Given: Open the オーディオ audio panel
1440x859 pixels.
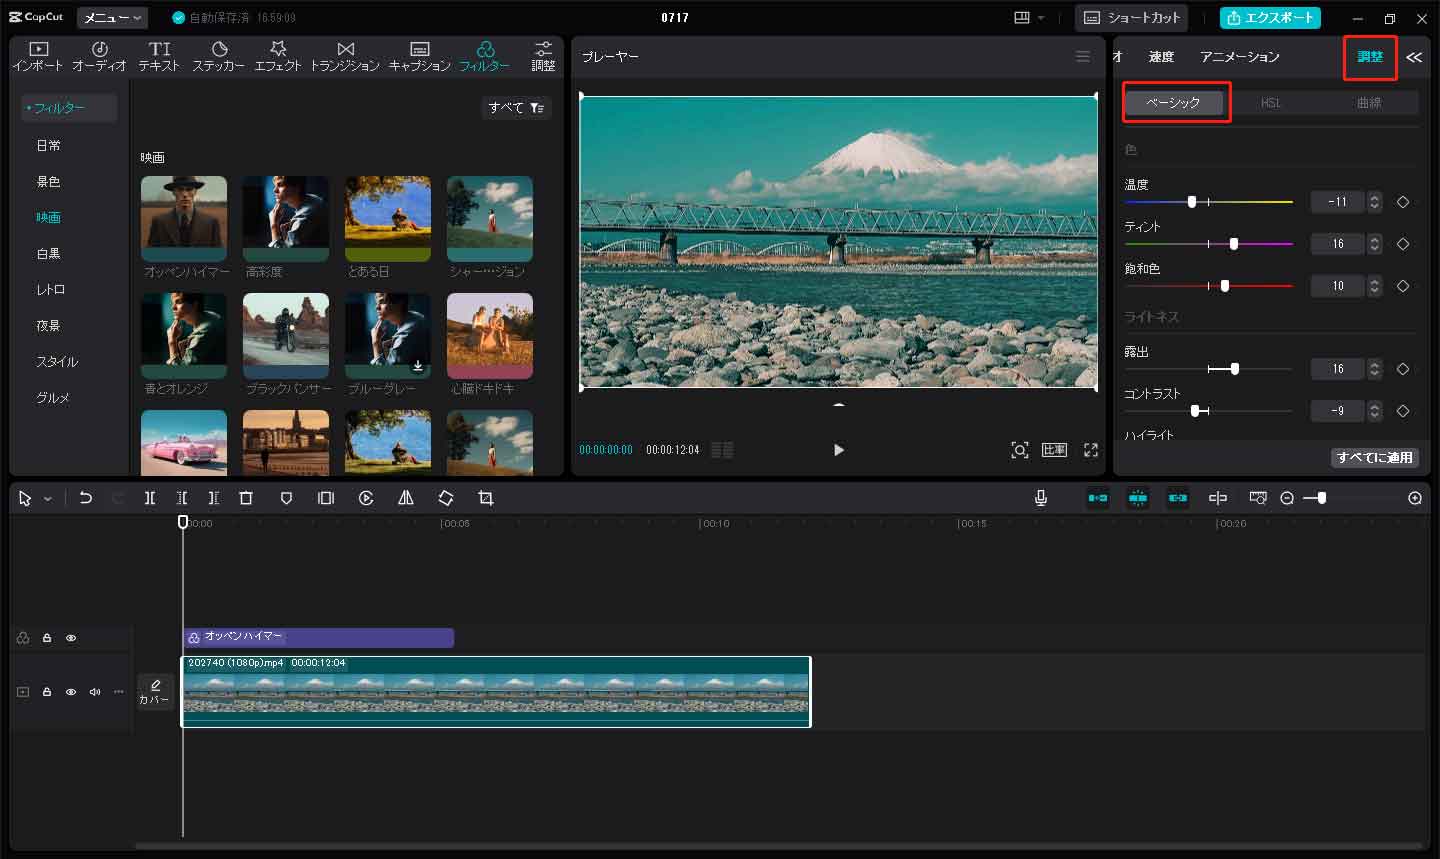Looking at the screenshot, I should pyautogui.click(x=99, y=56).
